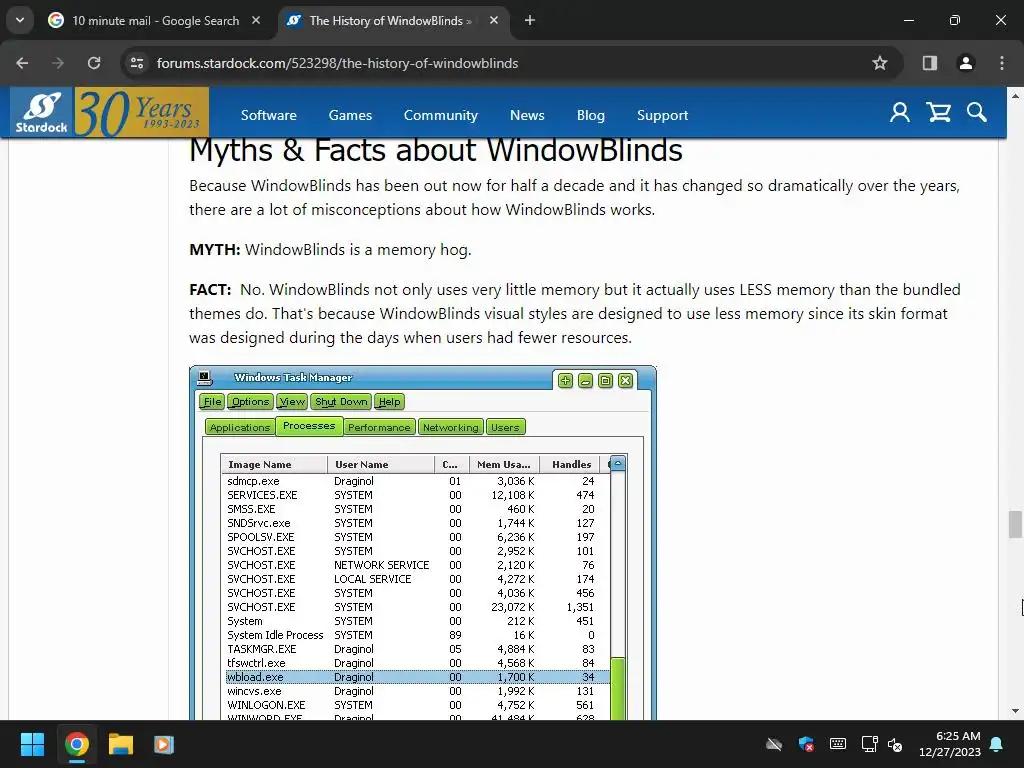Screen dimensions: 1024x768
Task: Open the Community menu
Action: tap(441, 115)
